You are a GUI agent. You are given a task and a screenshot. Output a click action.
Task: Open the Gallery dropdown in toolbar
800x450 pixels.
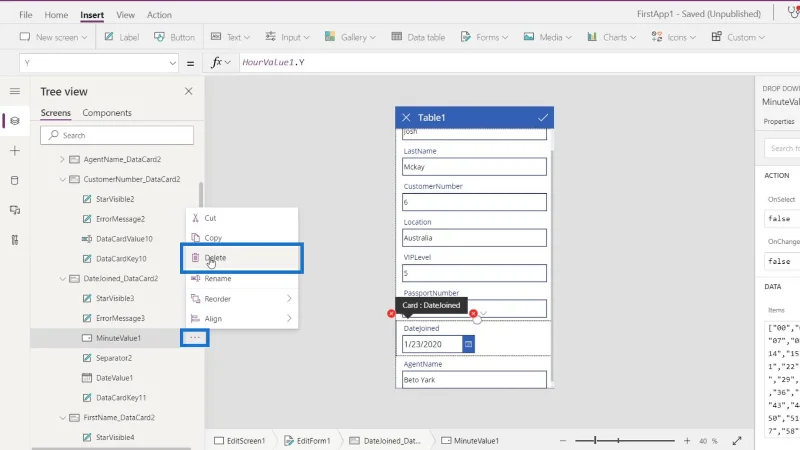coord(350,37)
